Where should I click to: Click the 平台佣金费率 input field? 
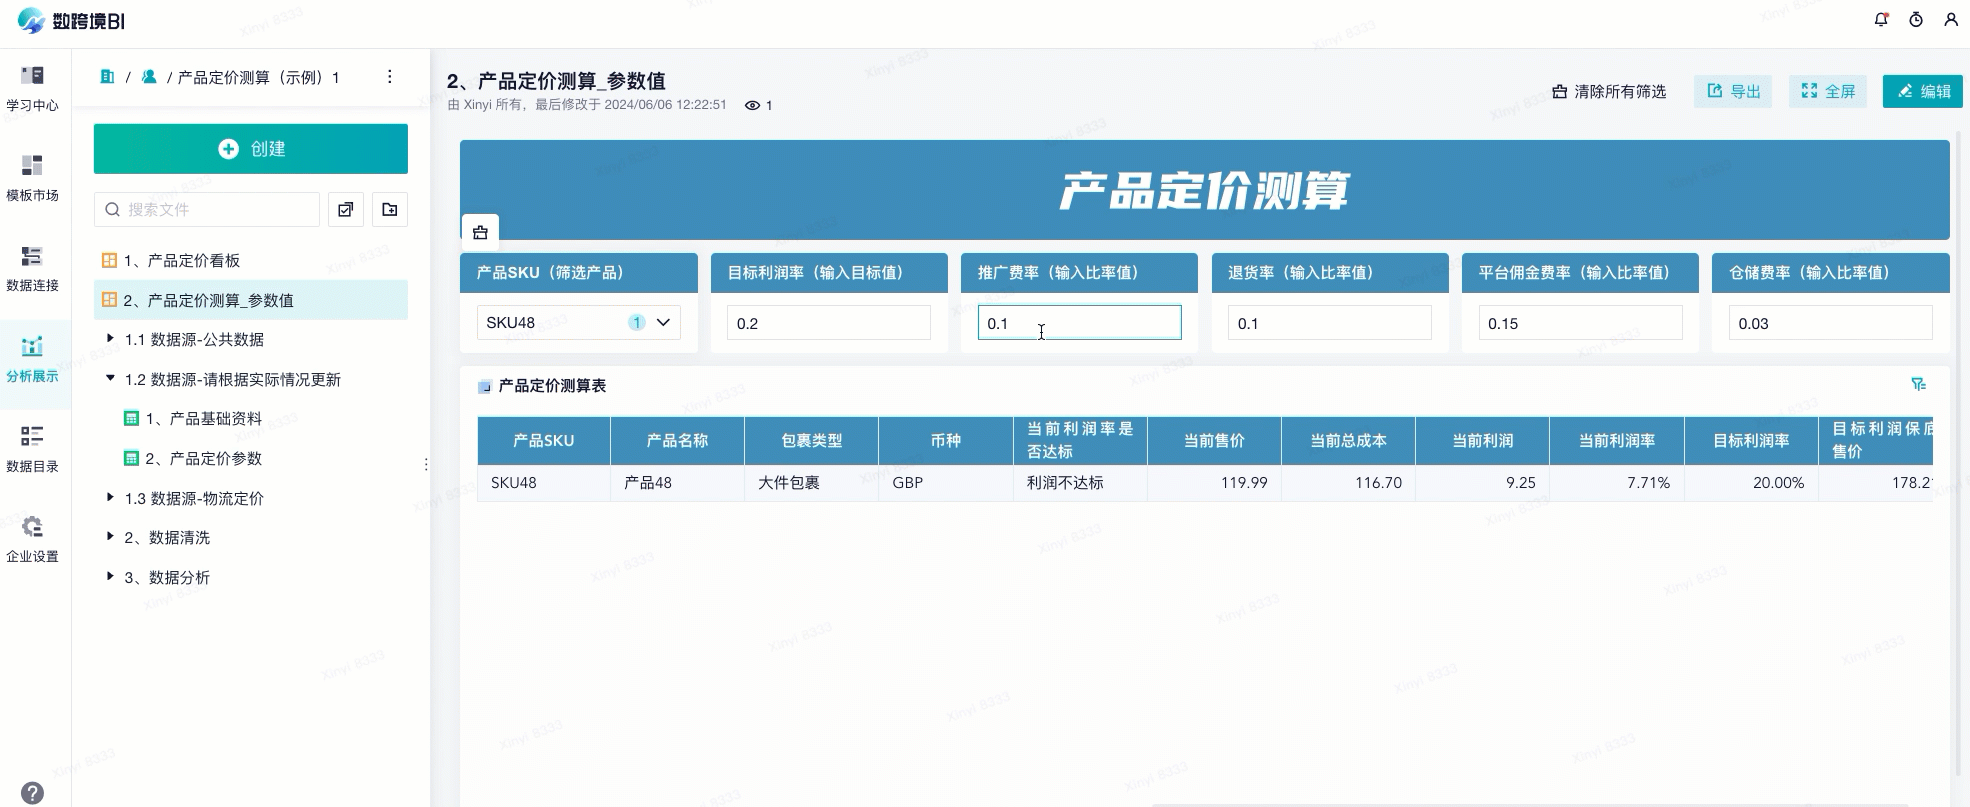[1580, 323]
